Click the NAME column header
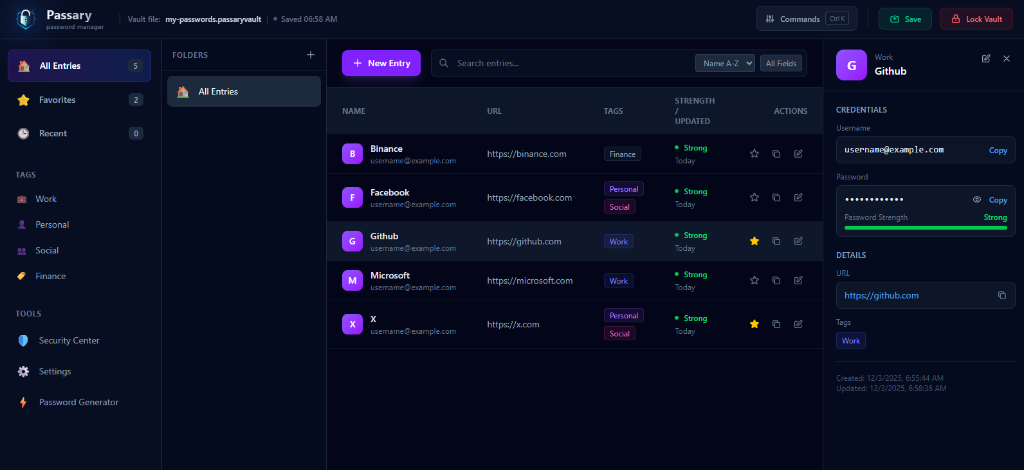 click(354, 111)
